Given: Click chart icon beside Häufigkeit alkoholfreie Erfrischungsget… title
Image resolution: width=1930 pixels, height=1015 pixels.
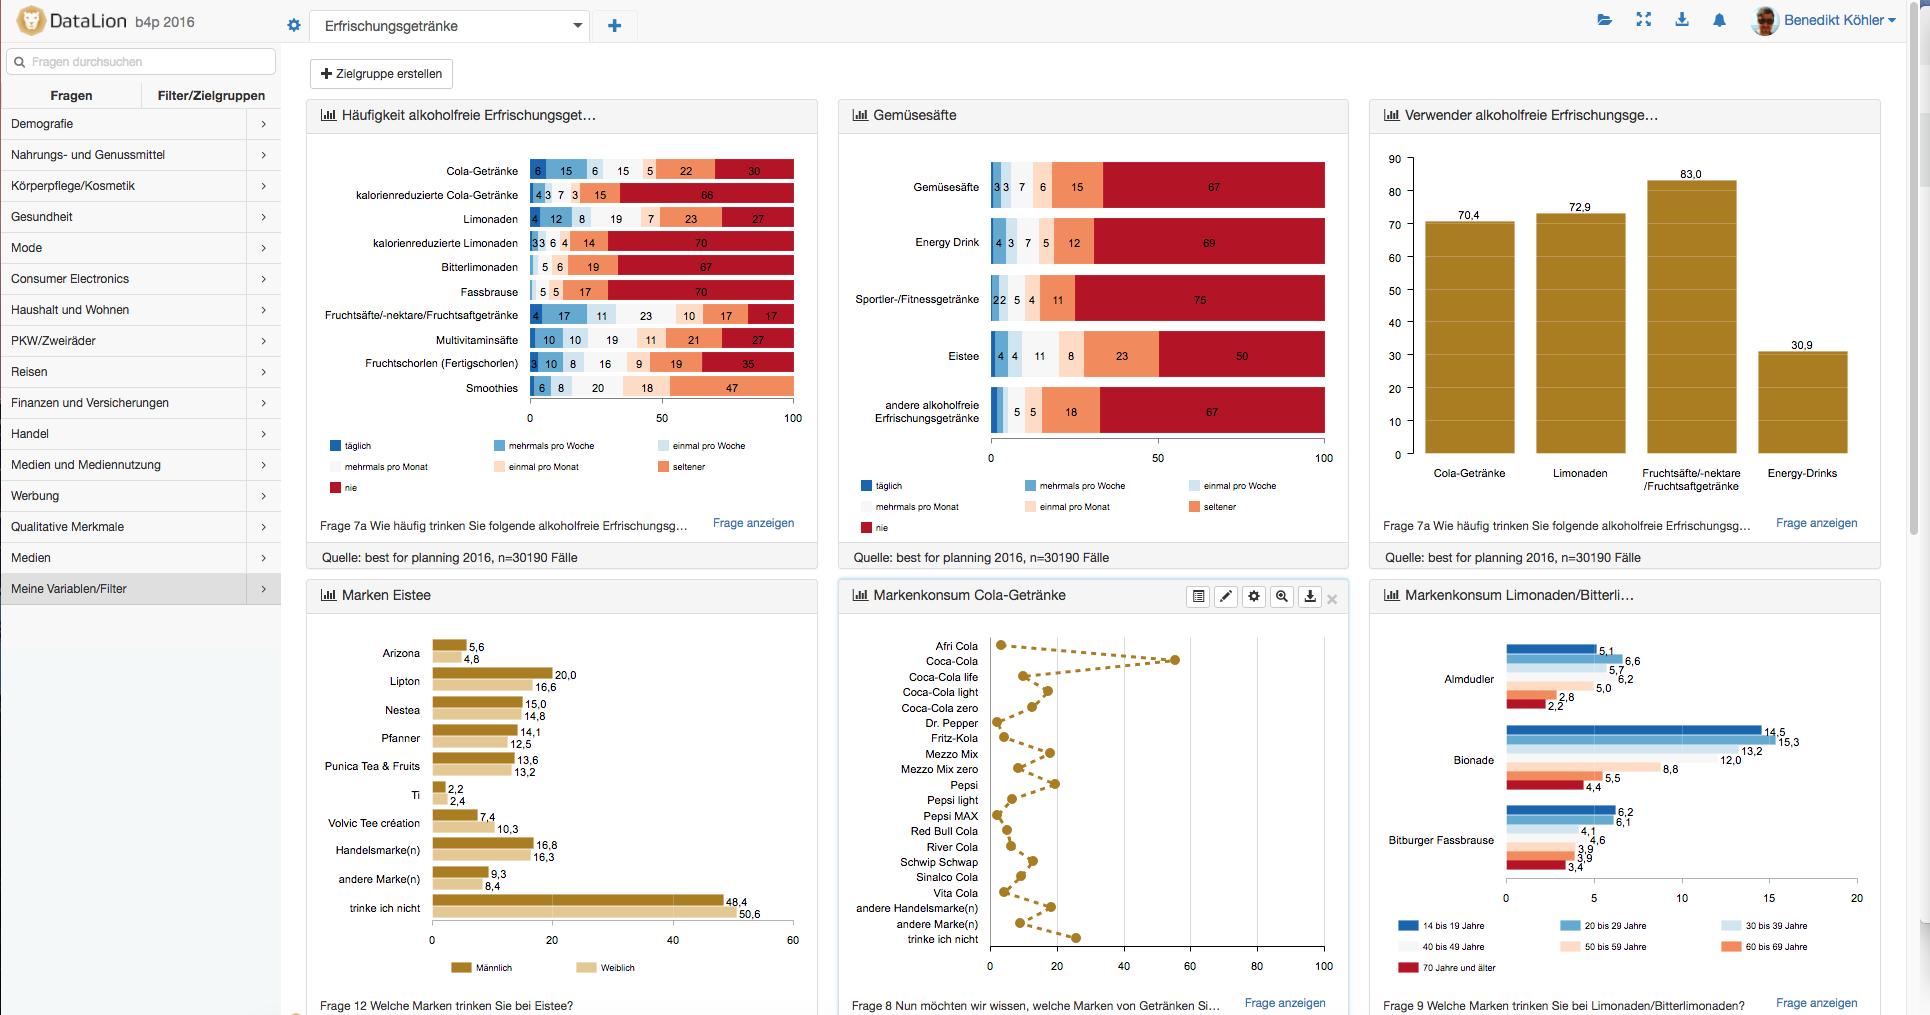Looking at the screenshot, I should click(328, 115).
